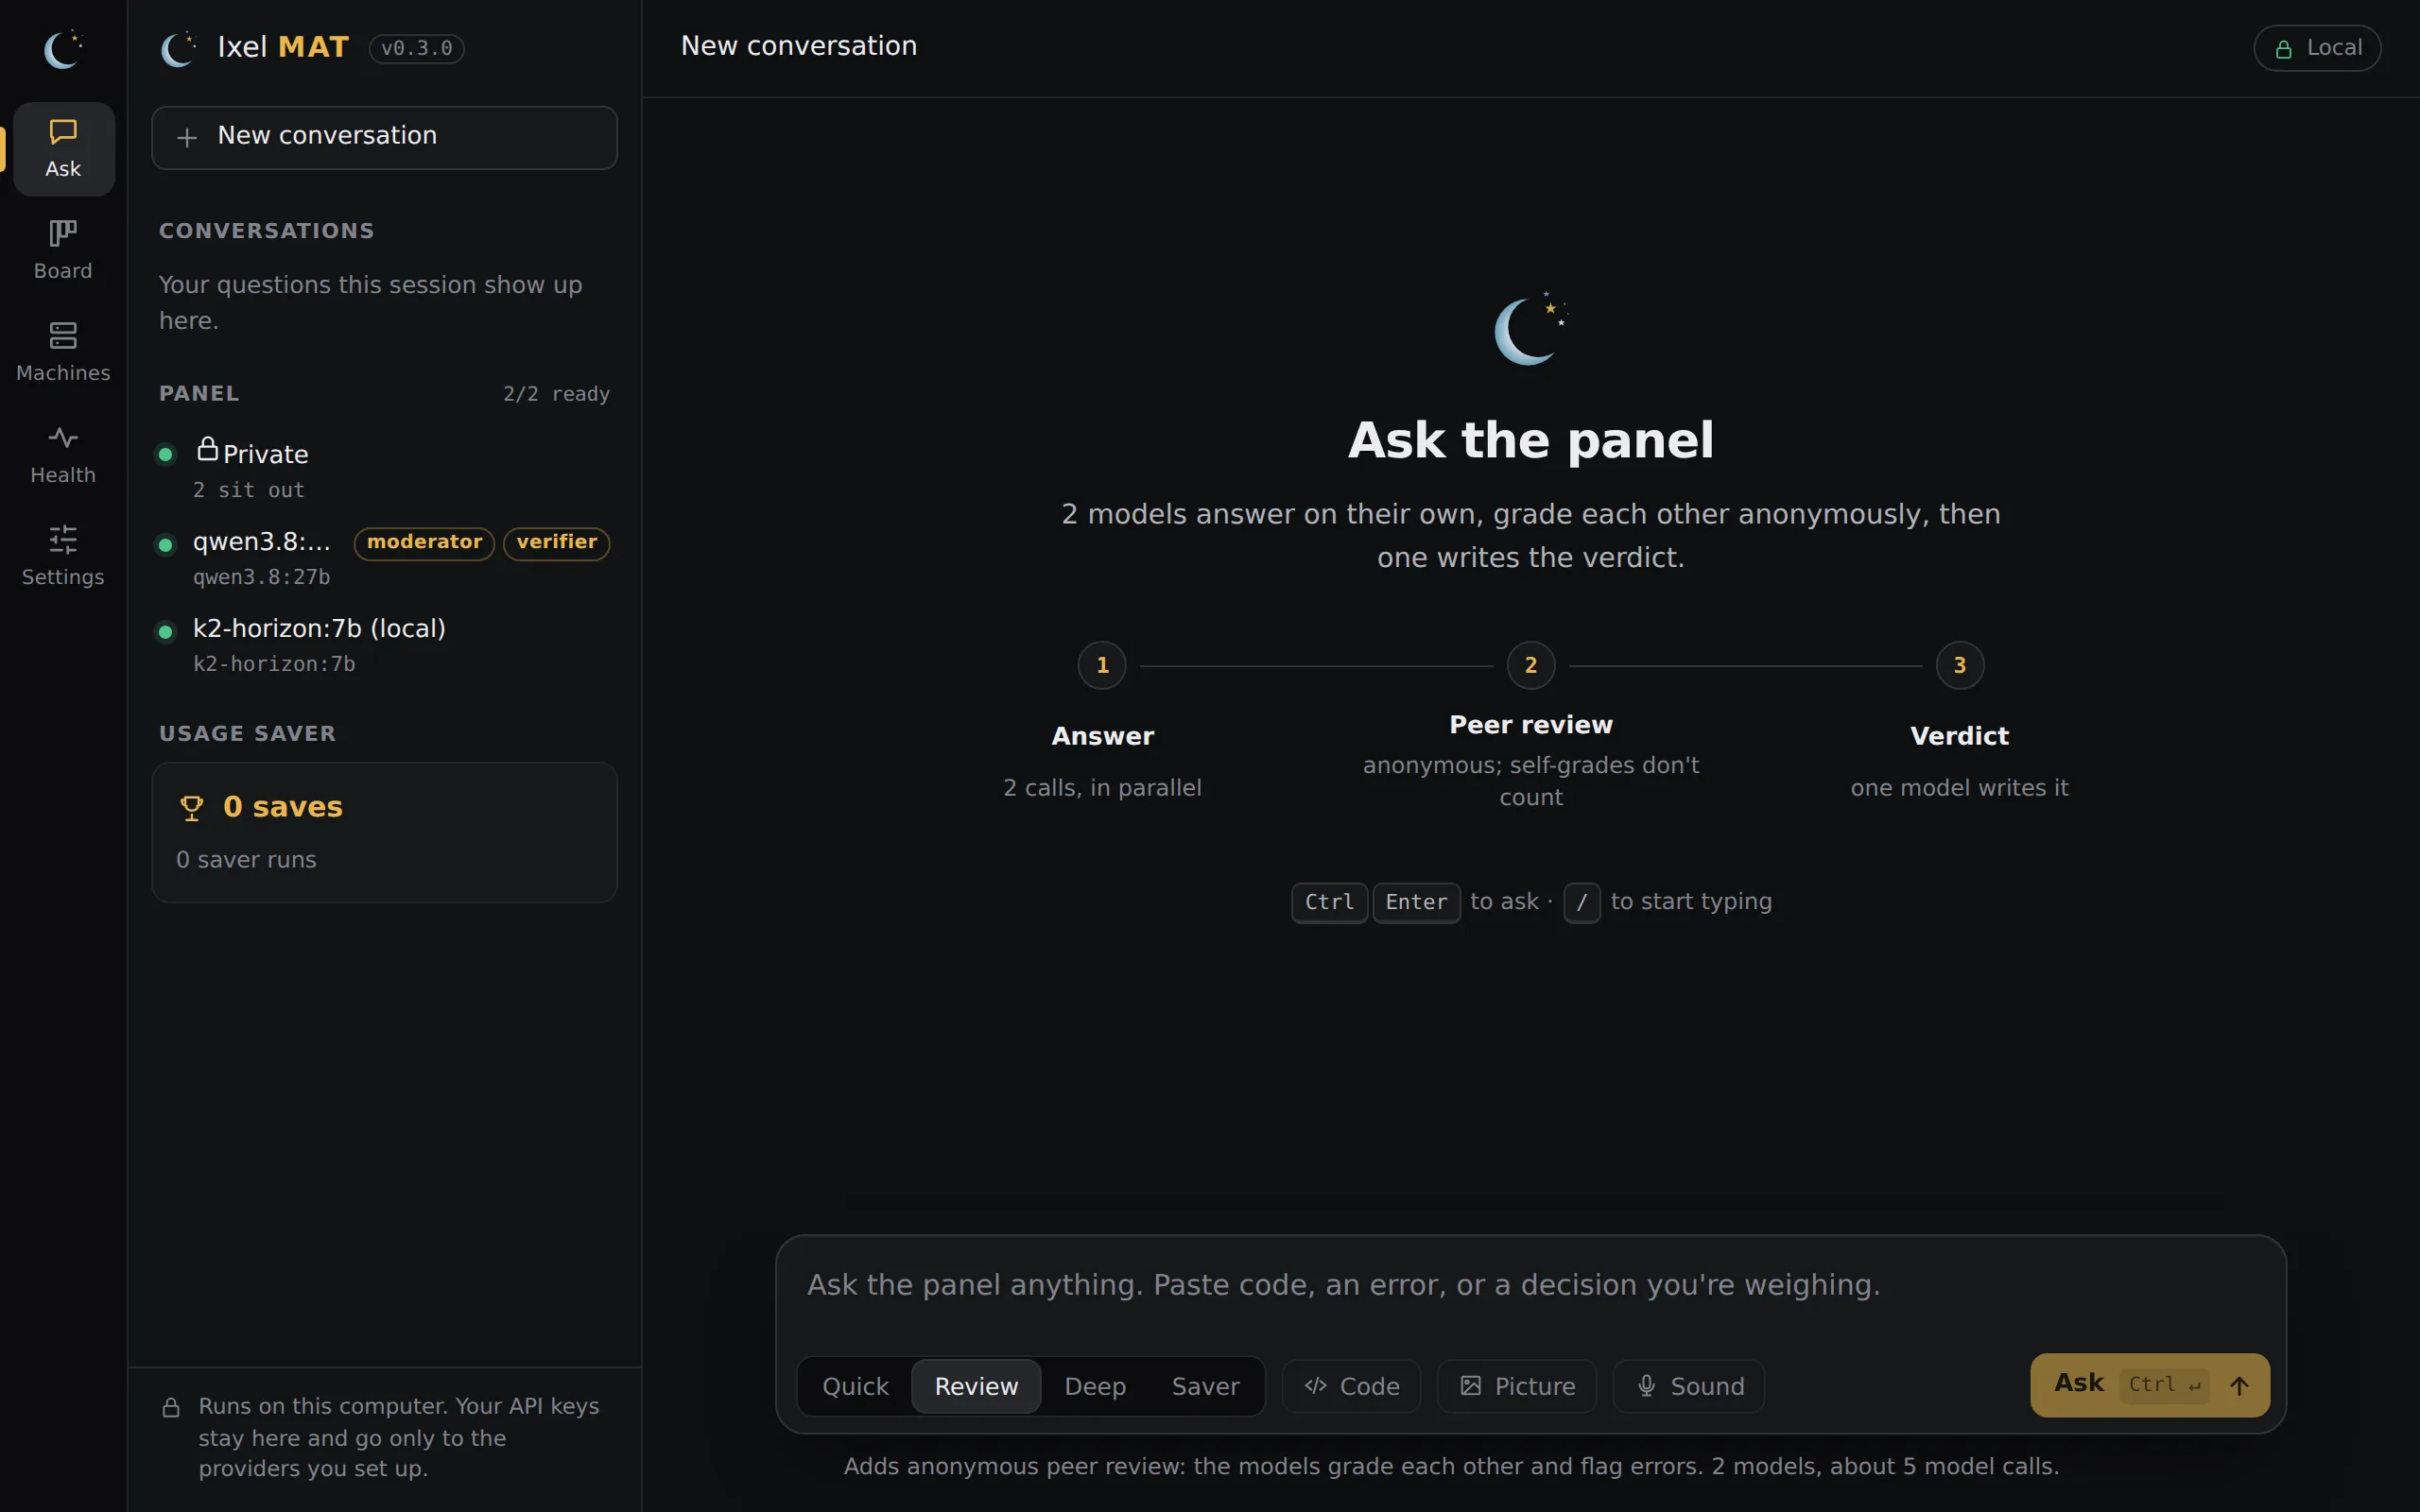The width and height of the screenshot is (2420, 1512).
Task: Click the trophy icon beside 0 saves
Action: [x=191, y=808]
